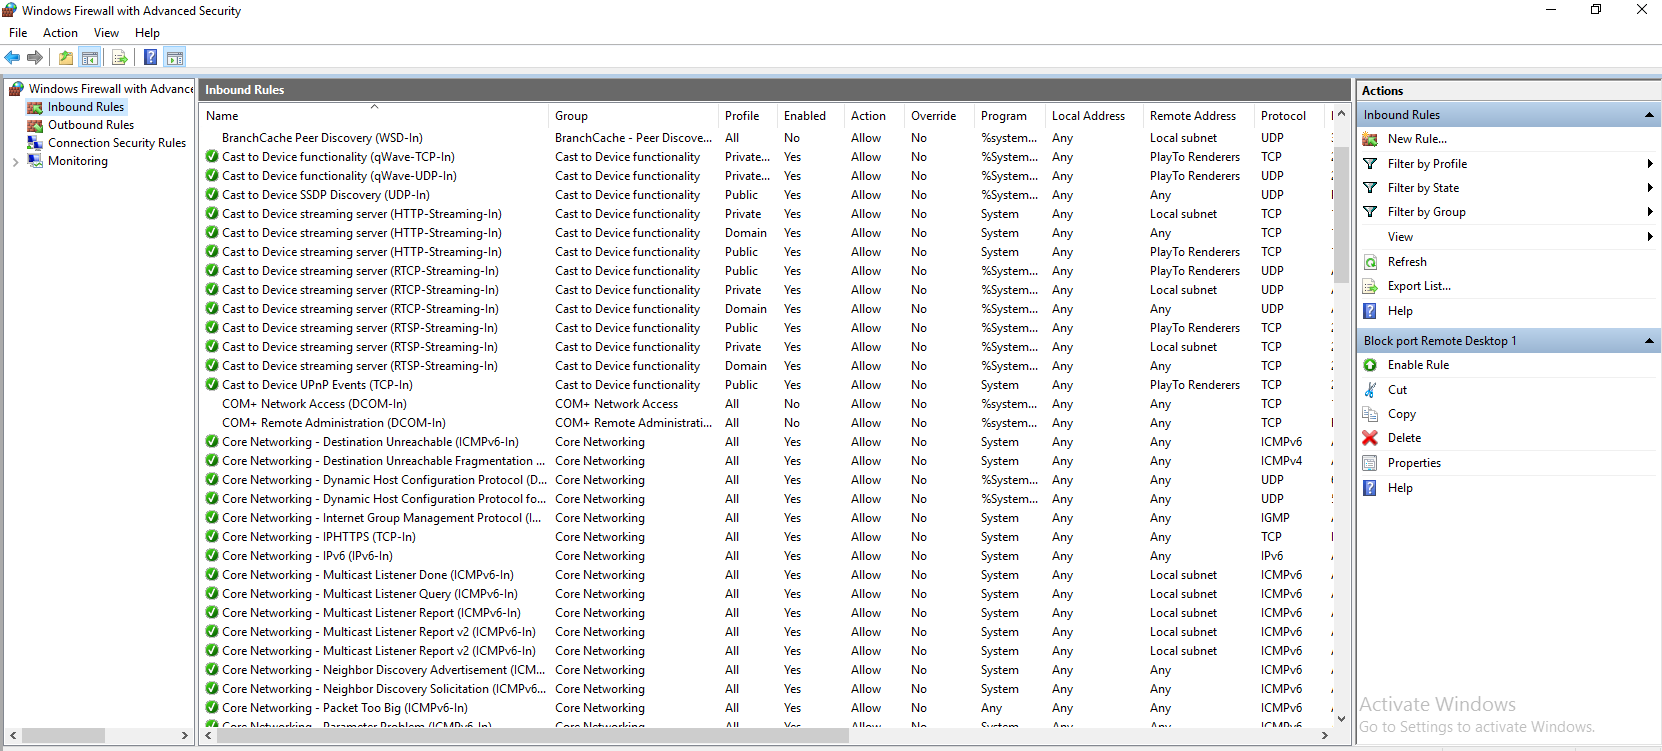The height and width of the screenshot is (751, 1662).
Task: Click the rules list scroll-down arrow
Action: coord(1342,717)
